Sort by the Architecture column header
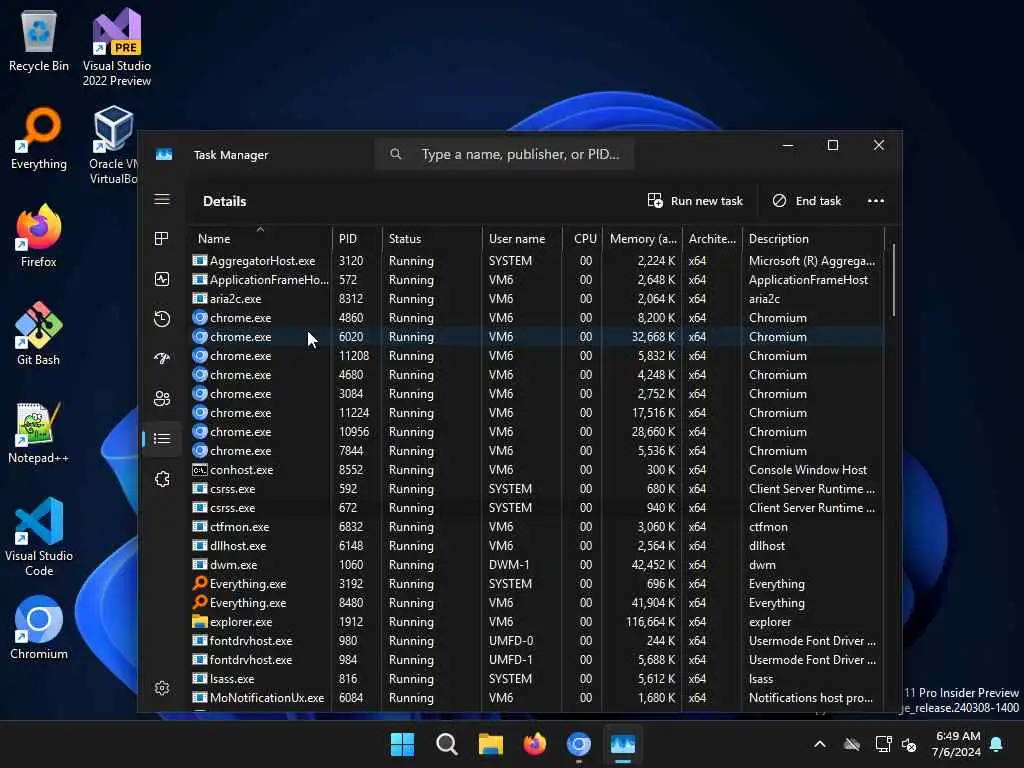The image size is (1024, 768). 712,238
